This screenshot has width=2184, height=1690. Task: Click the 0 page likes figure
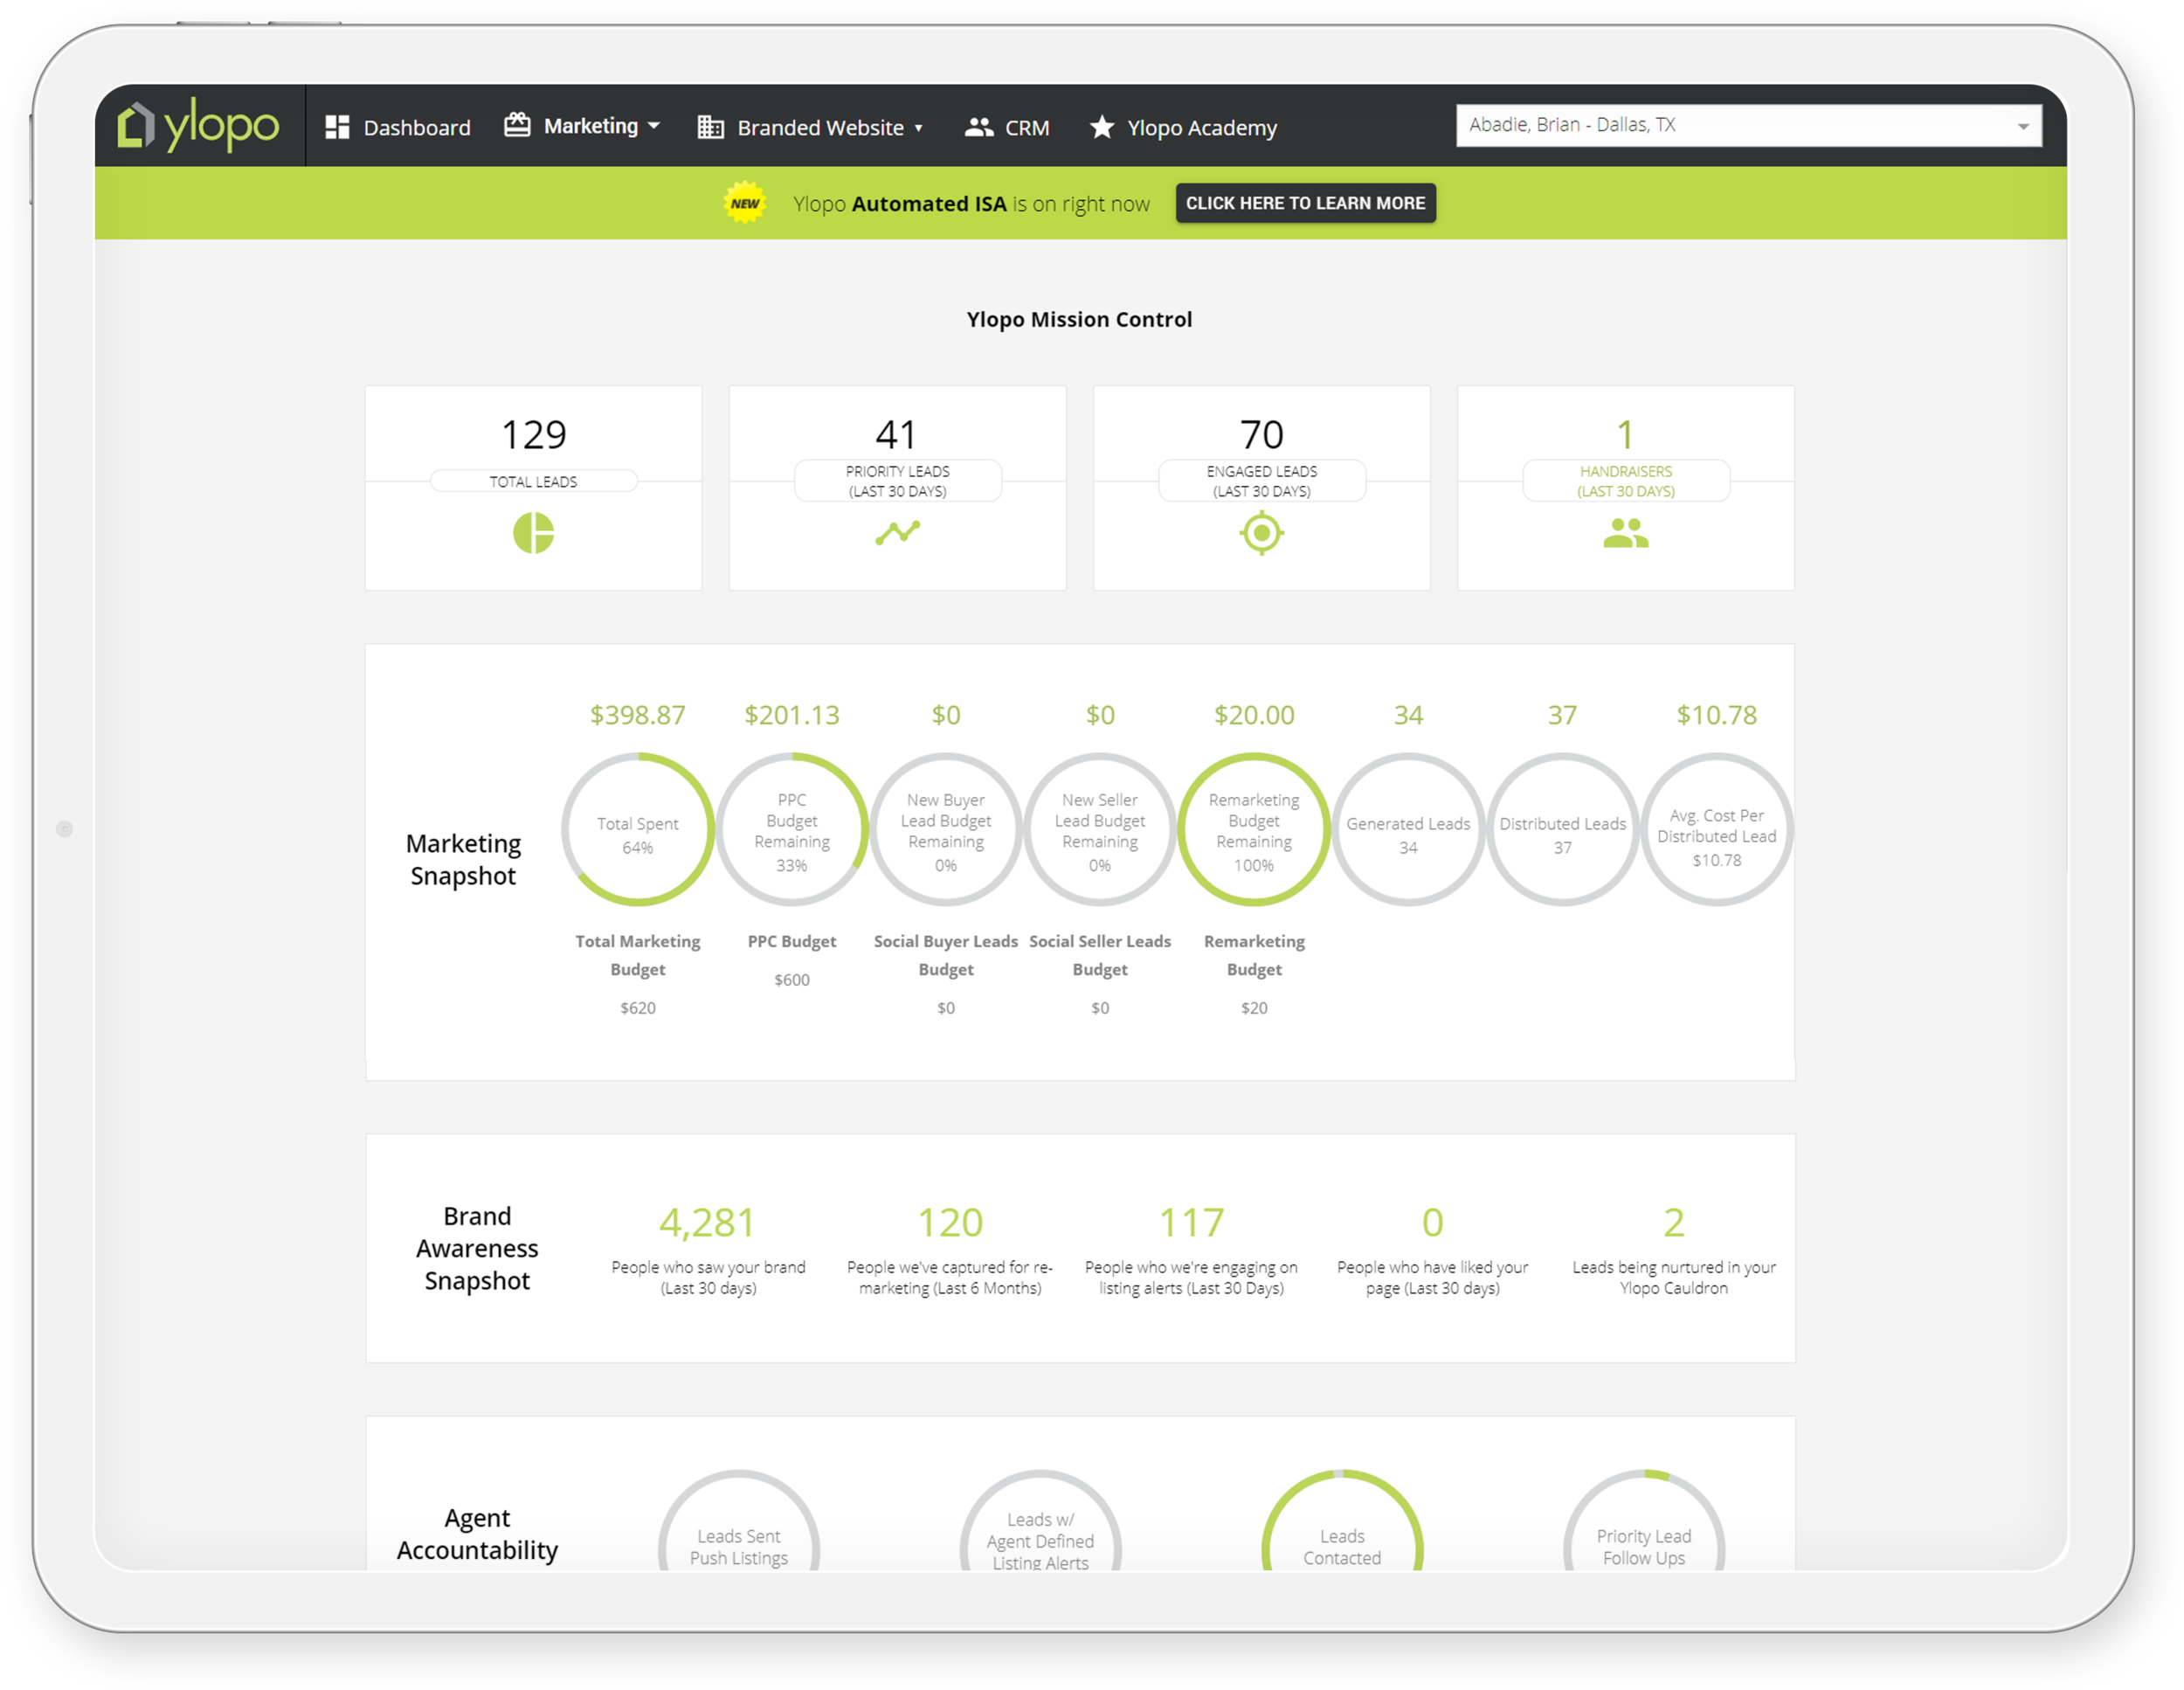click(1433, 1222)
